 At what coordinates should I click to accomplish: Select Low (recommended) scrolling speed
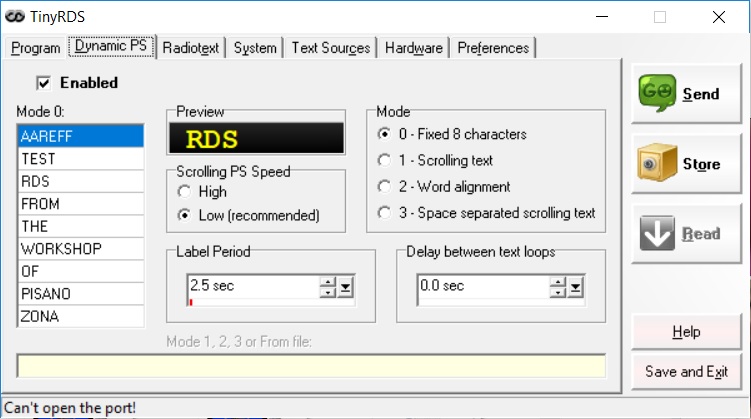coord(184,215)
